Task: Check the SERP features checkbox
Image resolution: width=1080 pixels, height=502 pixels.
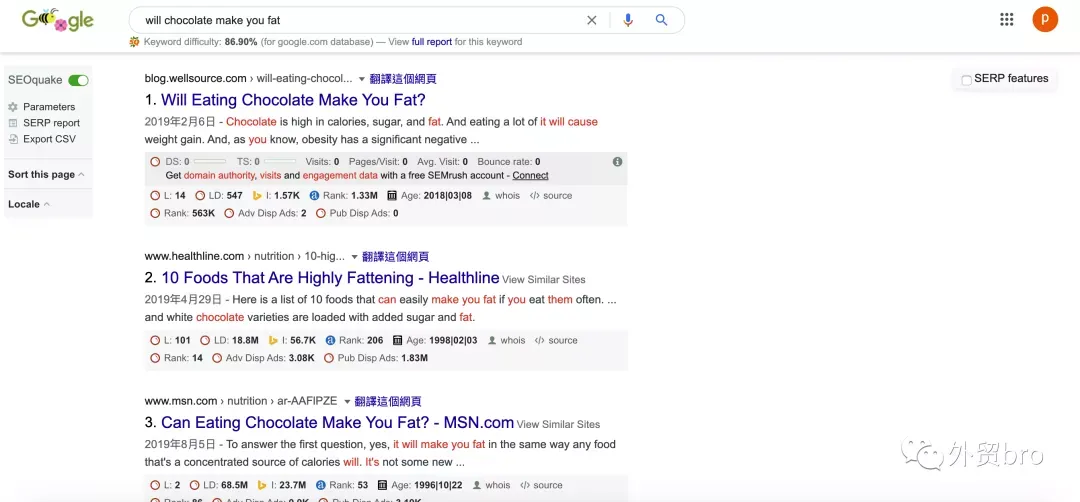Action: [x=966, y=81]
